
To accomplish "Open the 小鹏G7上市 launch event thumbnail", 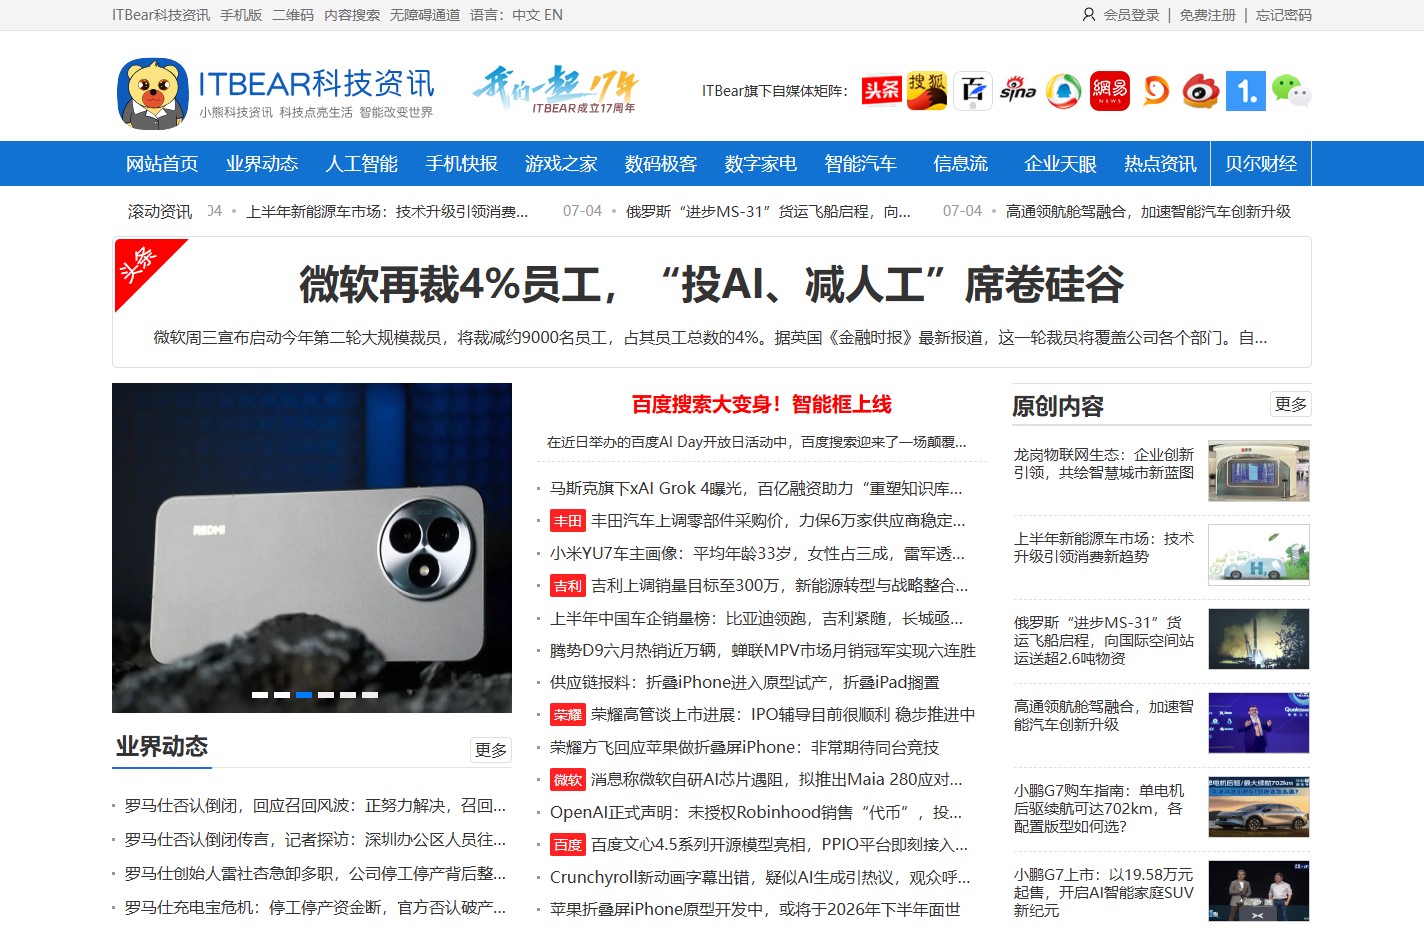I will point(1259,891).
